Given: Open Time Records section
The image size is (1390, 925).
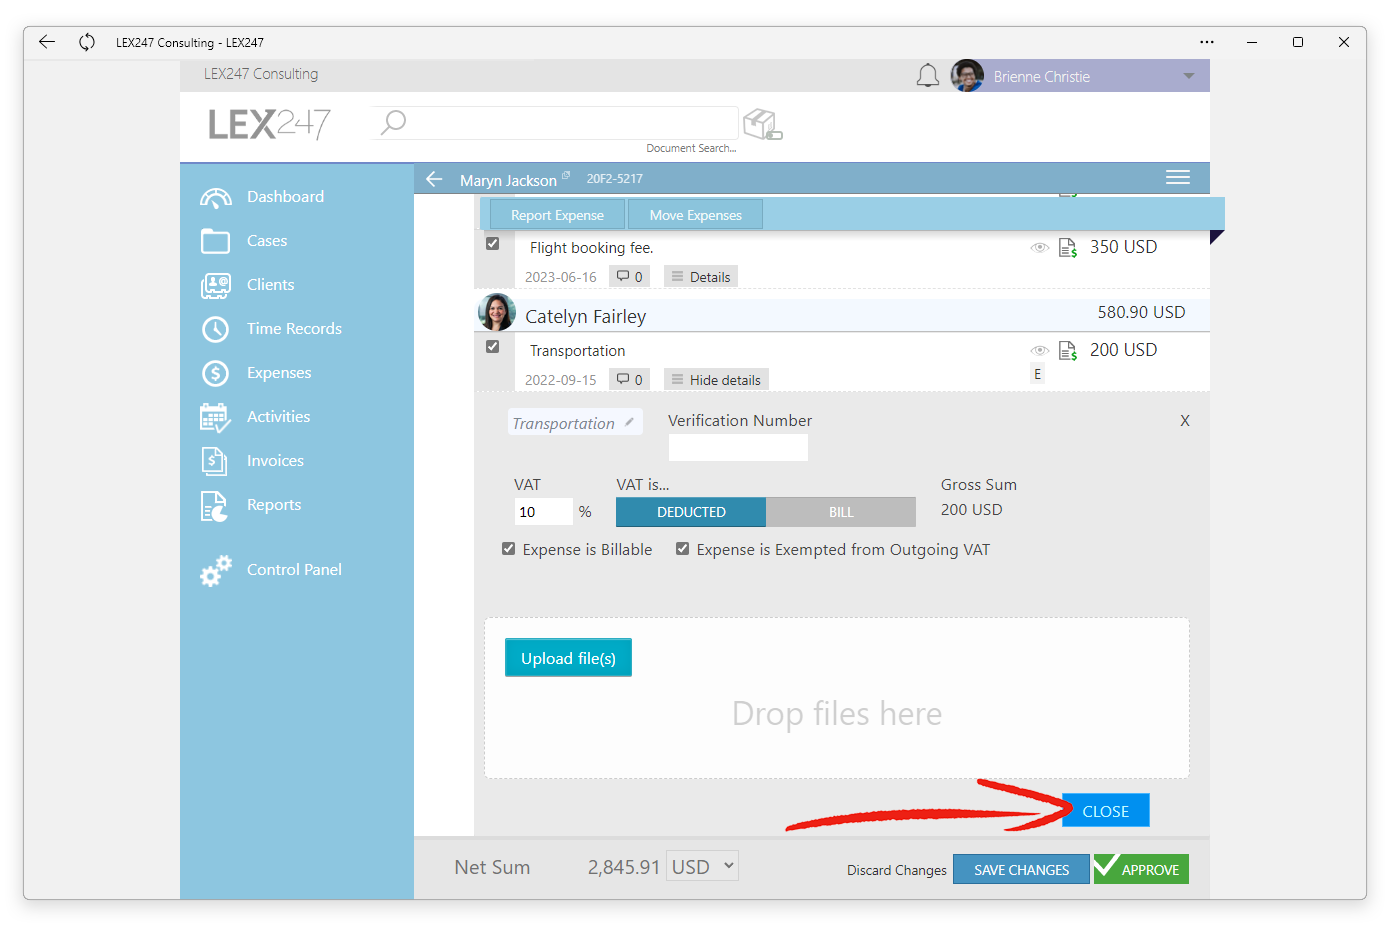Looking at the screenshot, I should [294, 329].
